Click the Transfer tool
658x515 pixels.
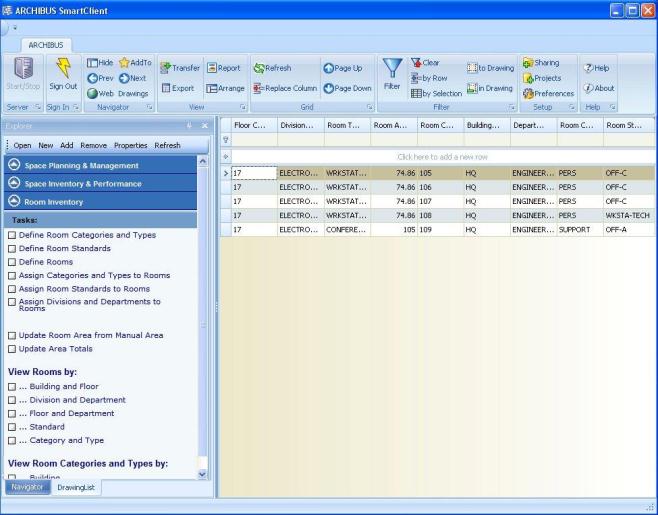(x=180, y=68)
